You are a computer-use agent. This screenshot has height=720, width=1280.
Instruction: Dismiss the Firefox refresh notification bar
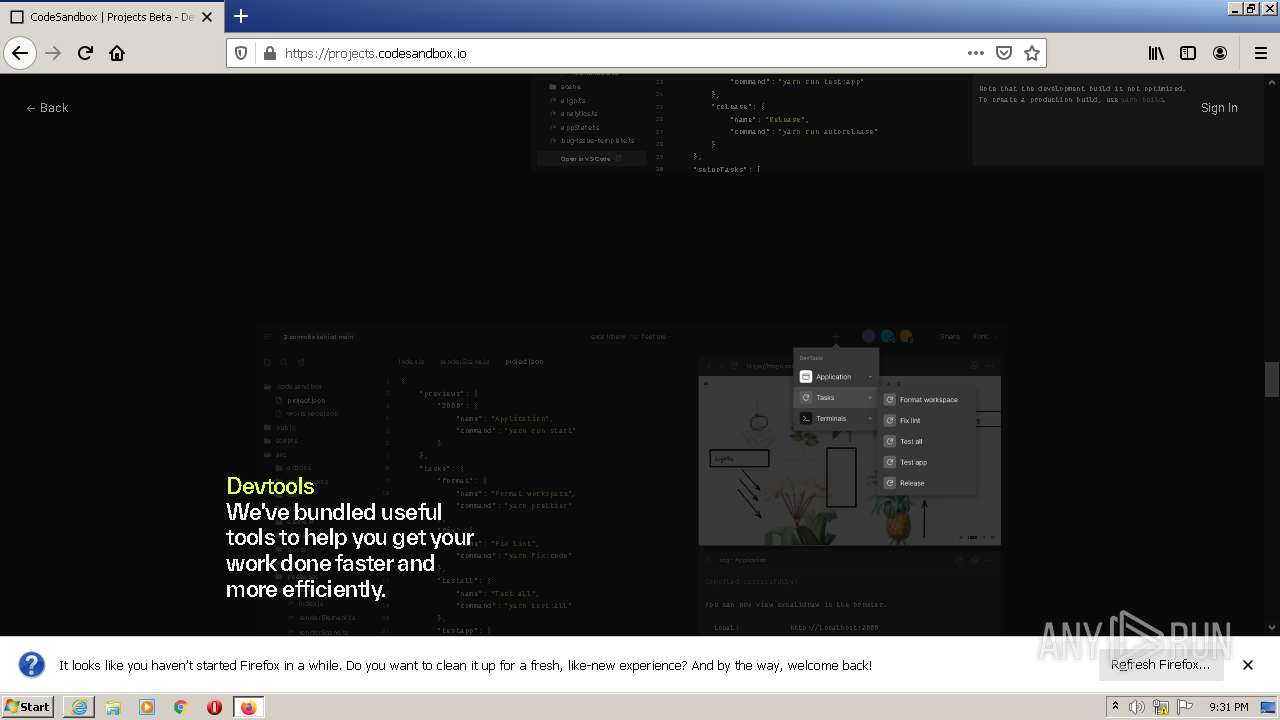(1248, 665)
